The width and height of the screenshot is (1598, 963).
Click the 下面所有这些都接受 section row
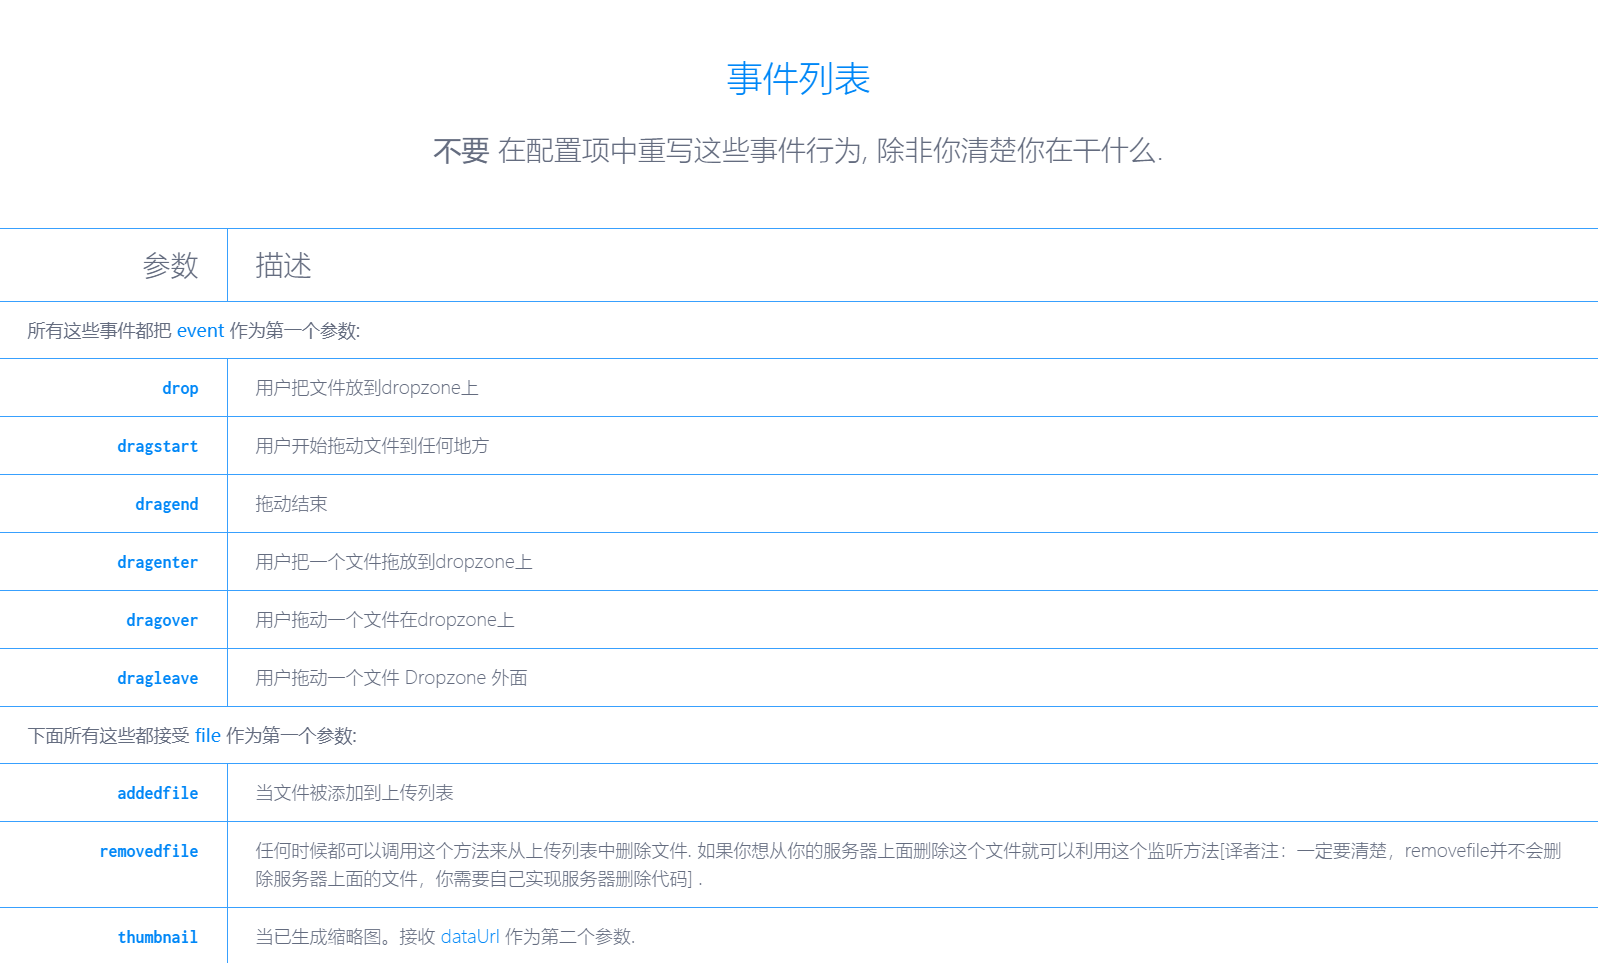(799, 736)
